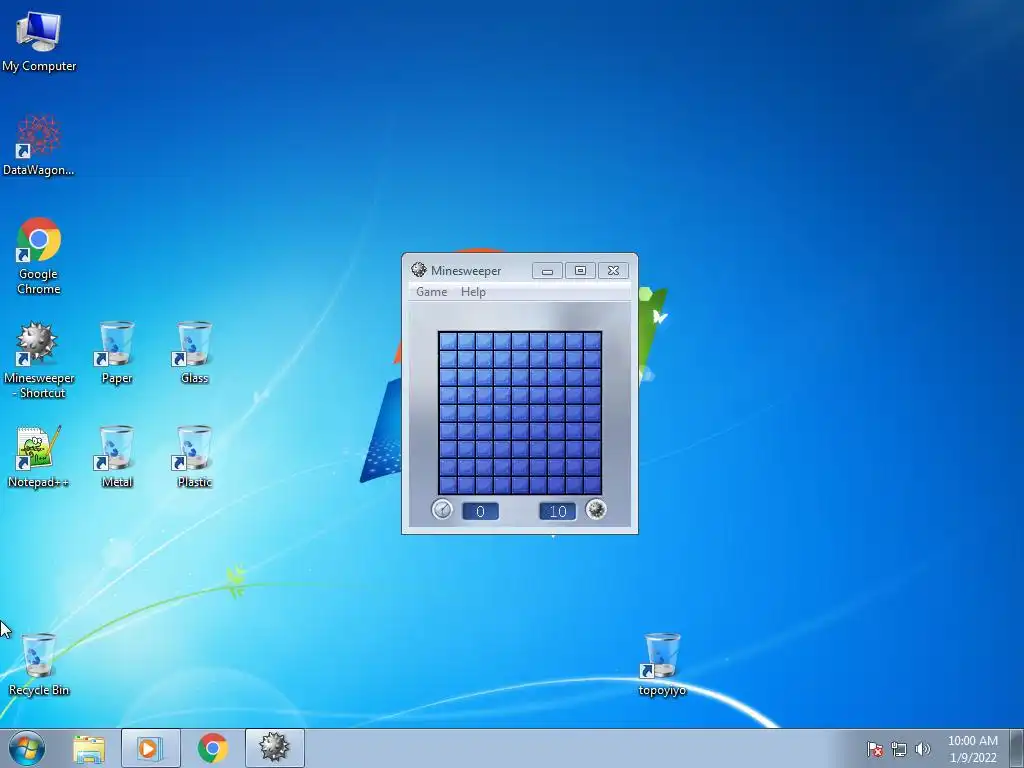Select the Paper recycle bin shortcut

pos(117,353)
